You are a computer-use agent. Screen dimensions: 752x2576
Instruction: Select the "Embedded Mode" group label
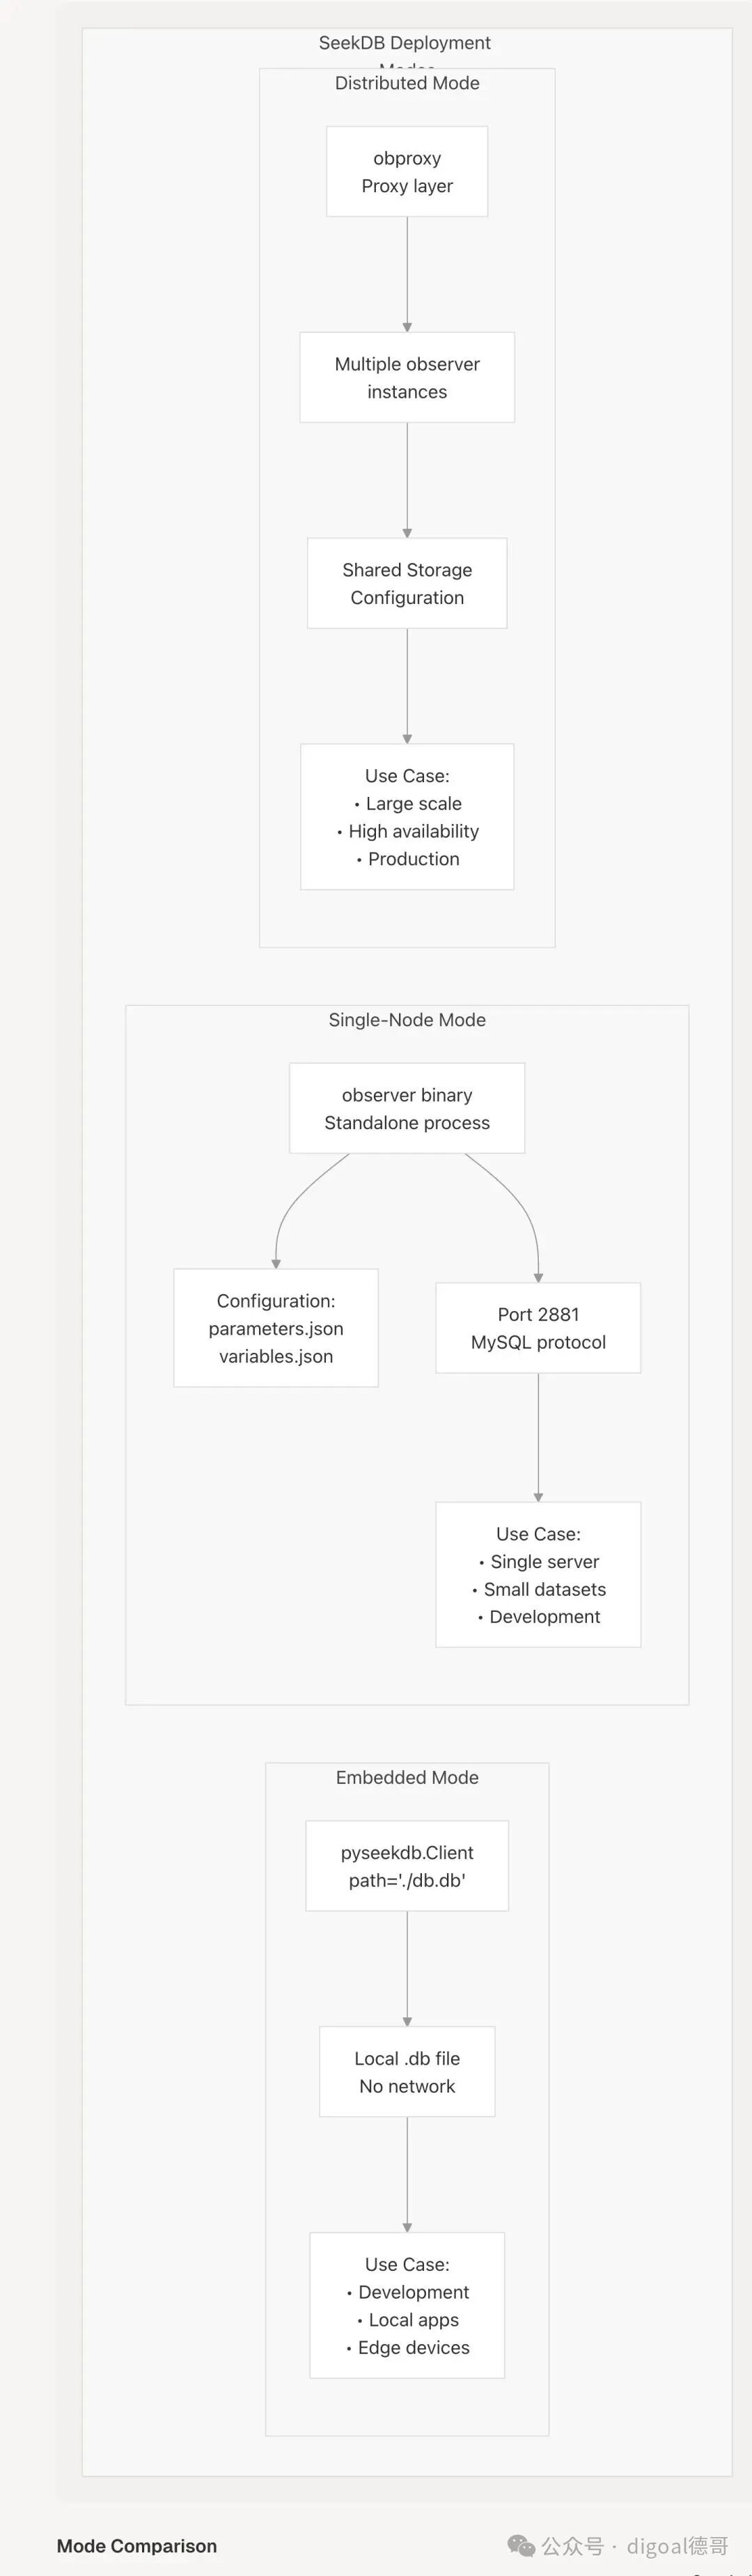click(407, 1777)
